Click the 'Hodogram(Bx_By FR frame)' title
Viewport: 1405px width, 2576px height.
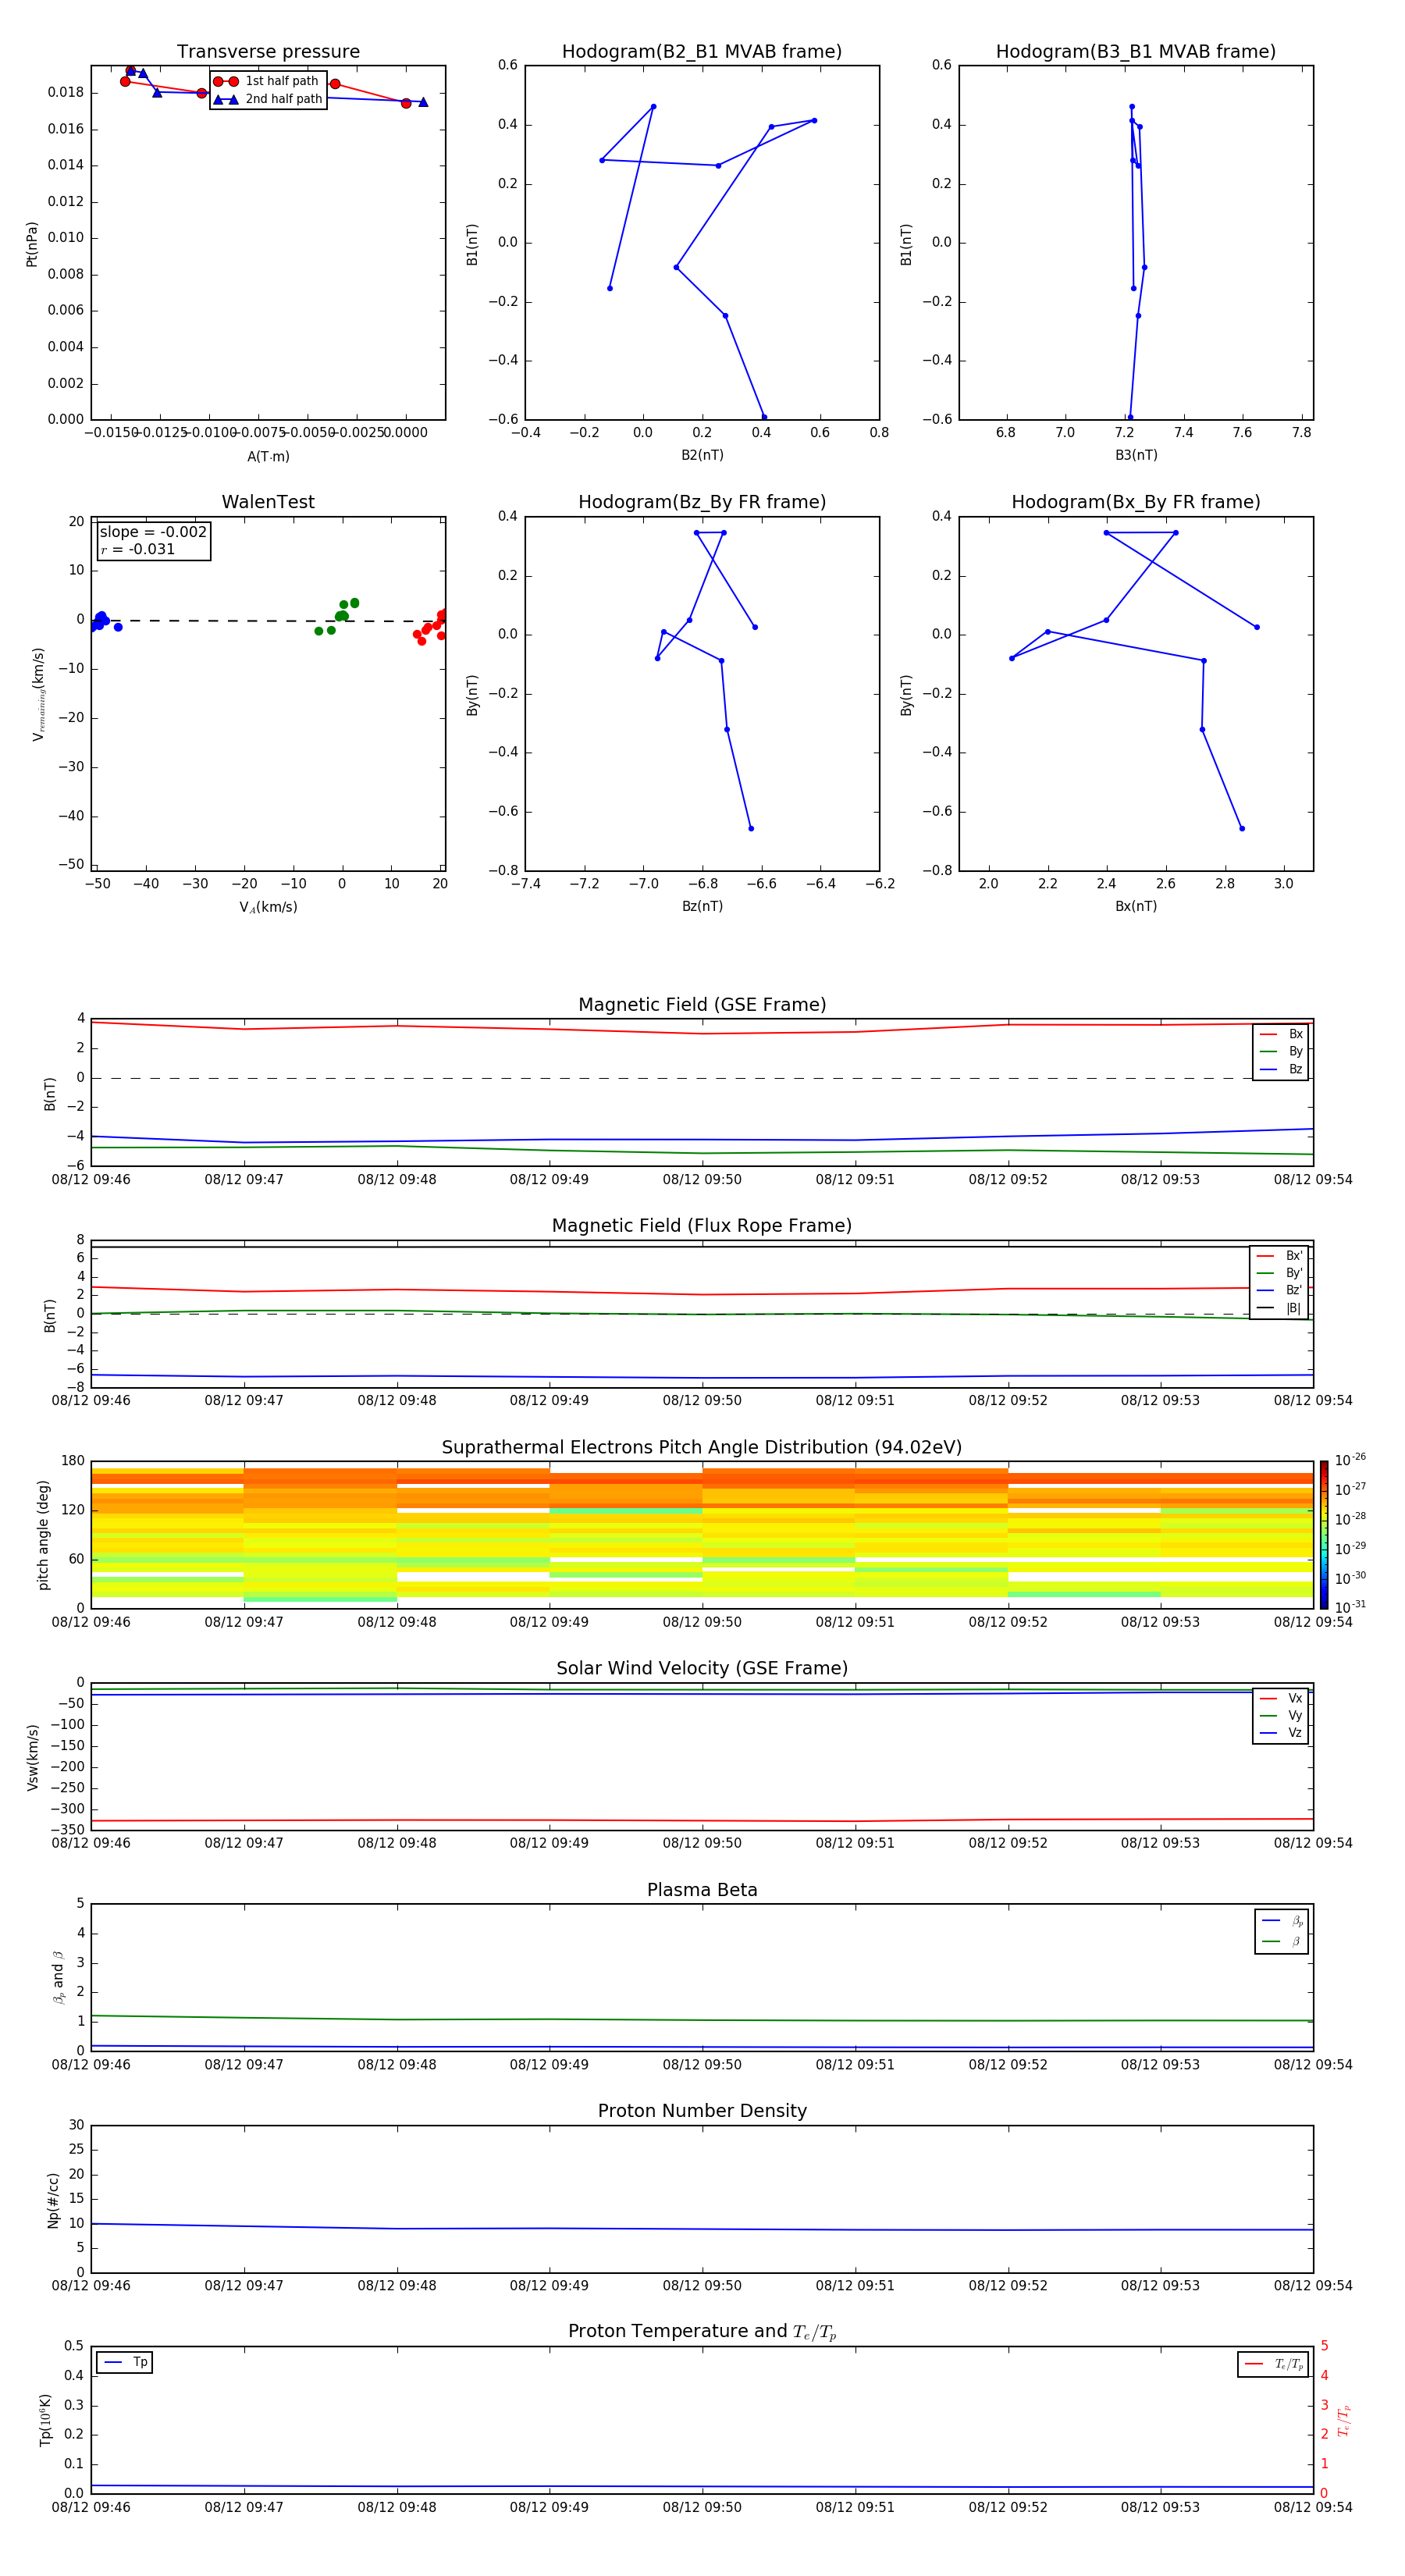1136,502
